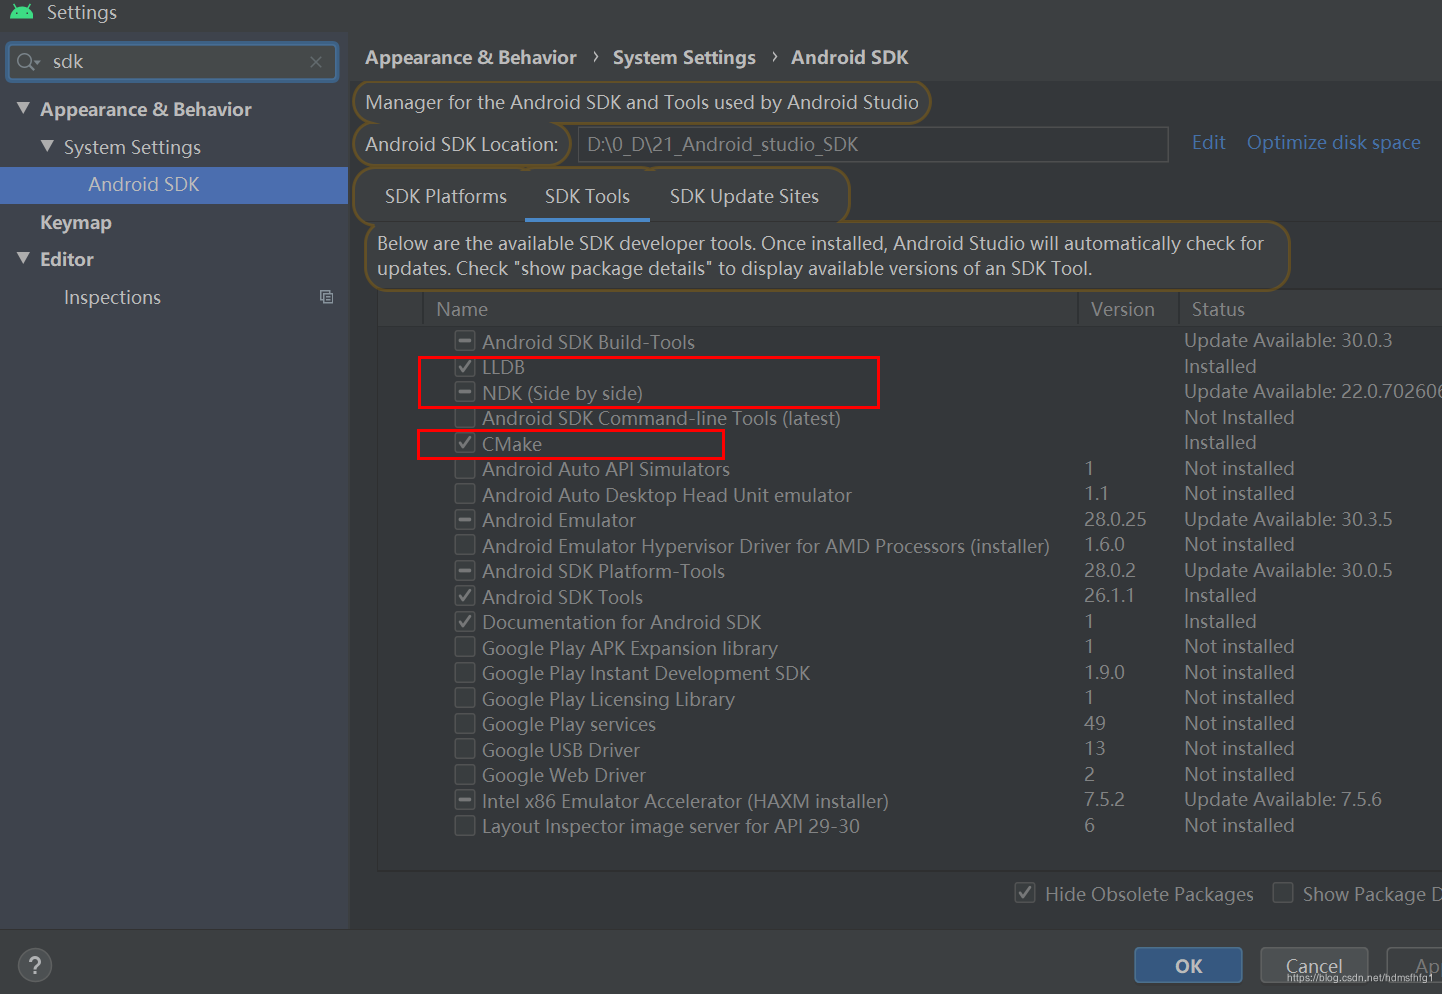The width and height of the screenshot is (1442, 994).
Task: Click status 'Update Available: 30.3.5'
Action: click(1288, 519)
